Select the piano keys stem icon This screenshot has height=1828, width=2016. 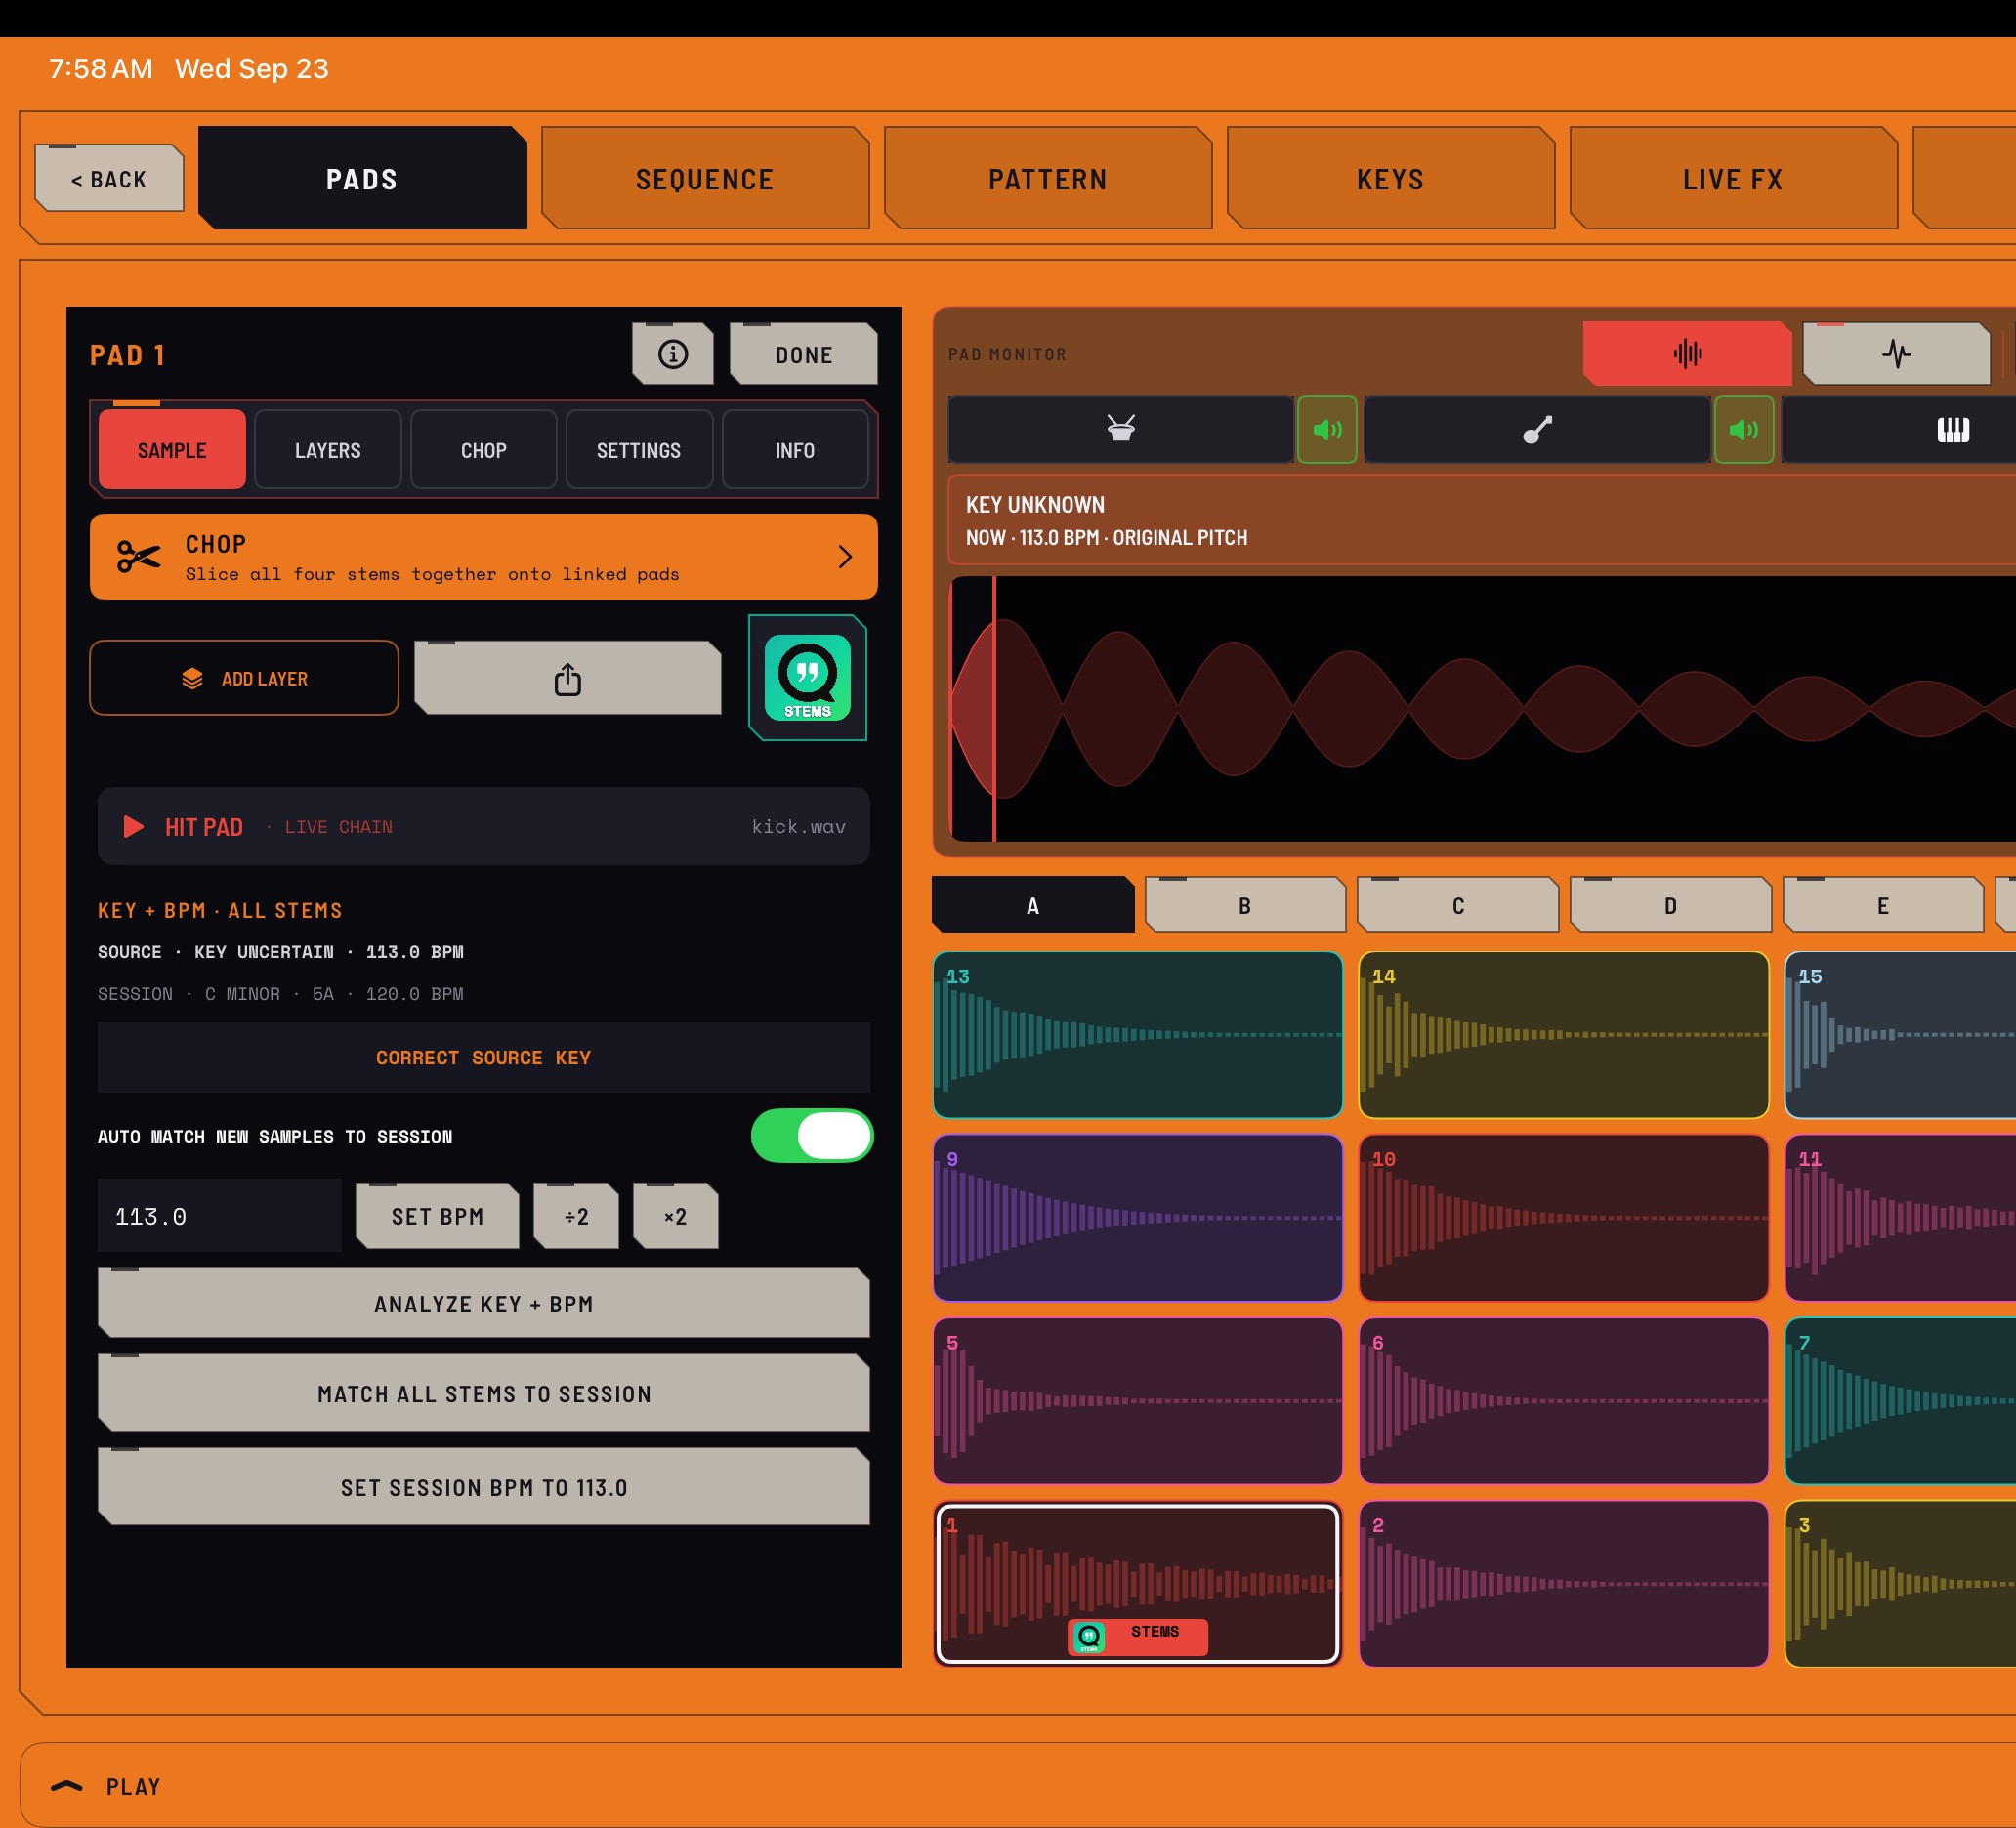coord(1952,429)
